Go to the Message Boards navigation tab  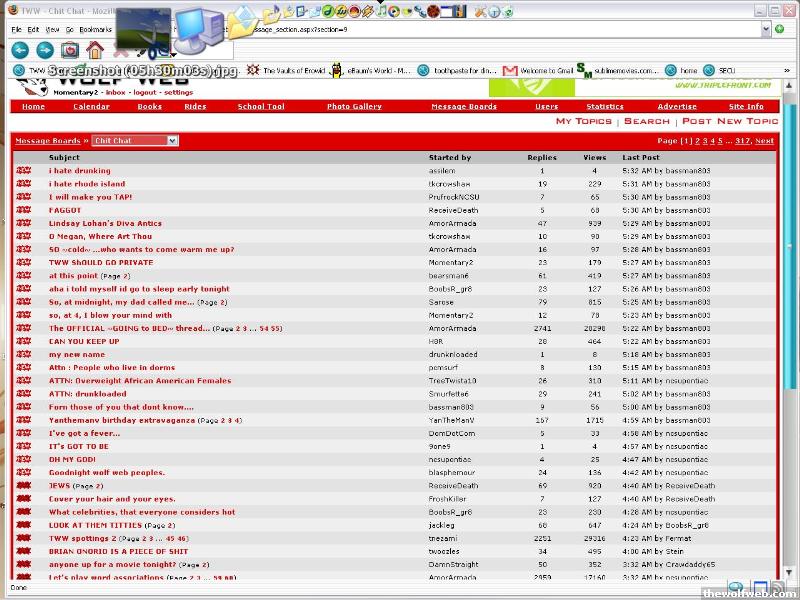click(x=463, y=106)
